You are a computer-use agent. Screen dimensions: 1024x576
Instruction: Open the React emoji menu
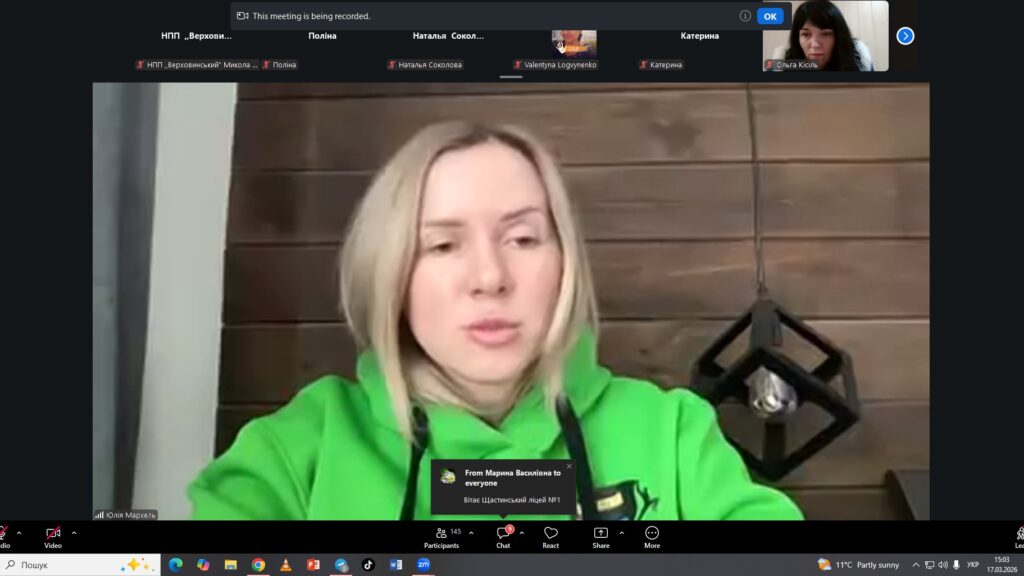(x=550, y=537)
